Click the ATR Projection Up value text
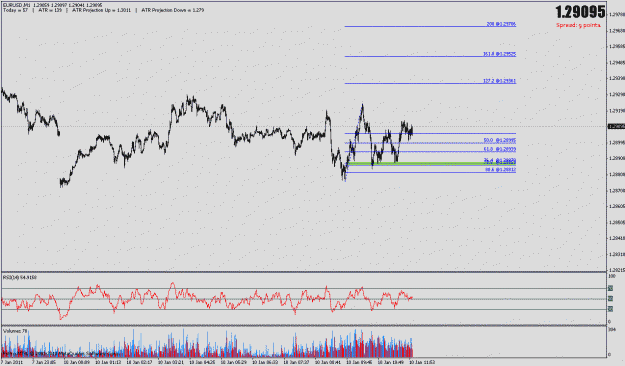 pos(102,10)
